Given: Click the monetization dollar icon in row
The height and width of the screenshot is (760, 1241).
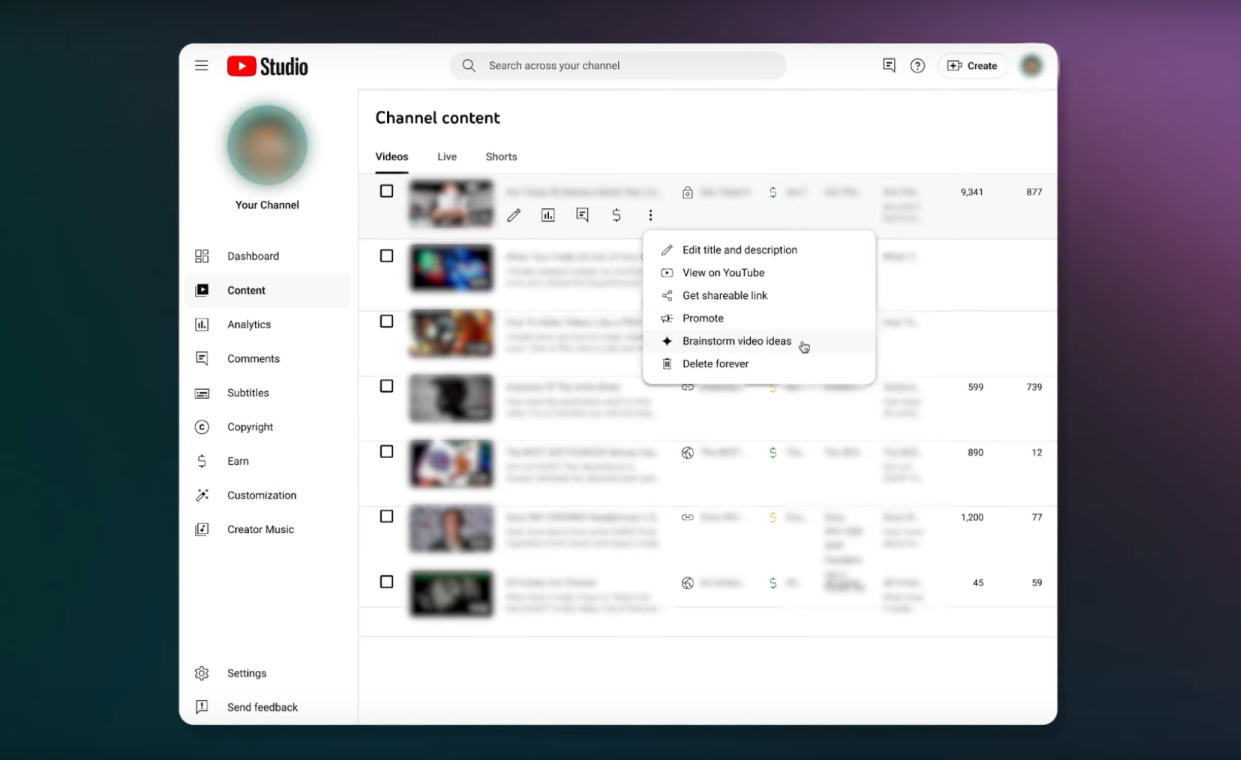Looking at the screenshot, I should tap(616, 215).
